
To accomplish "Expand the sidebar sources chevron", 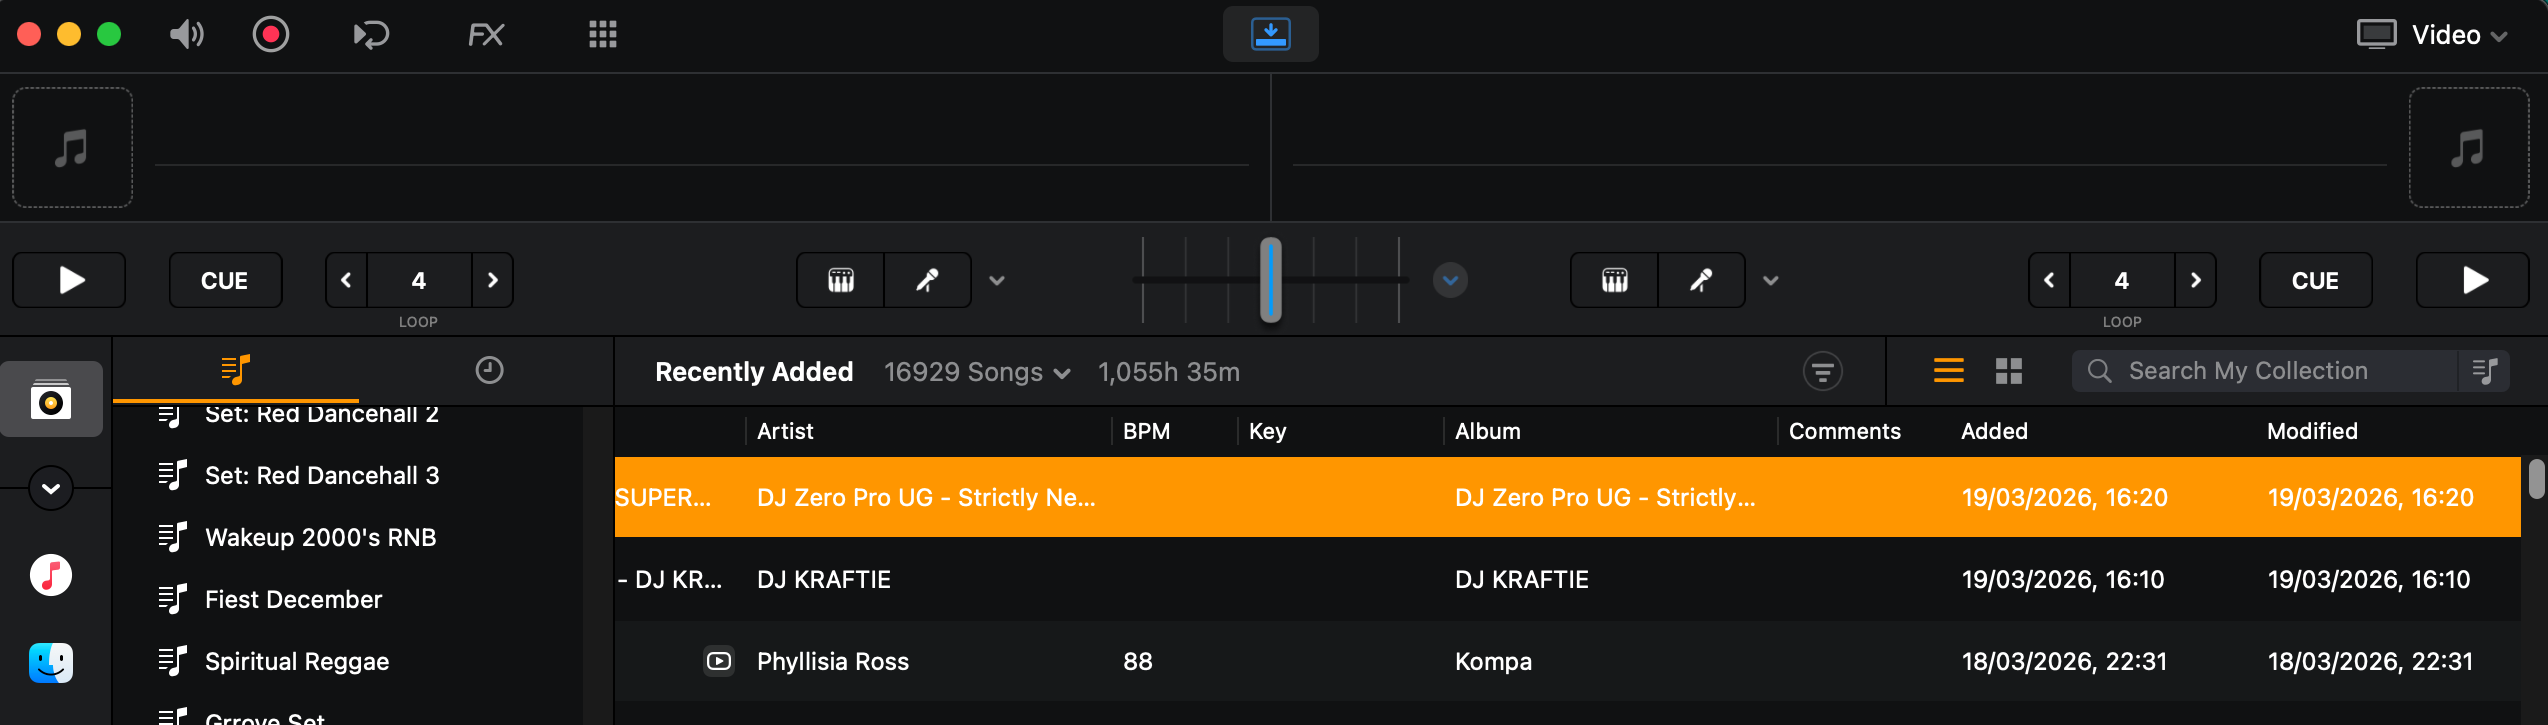I will tap(51, 488).
